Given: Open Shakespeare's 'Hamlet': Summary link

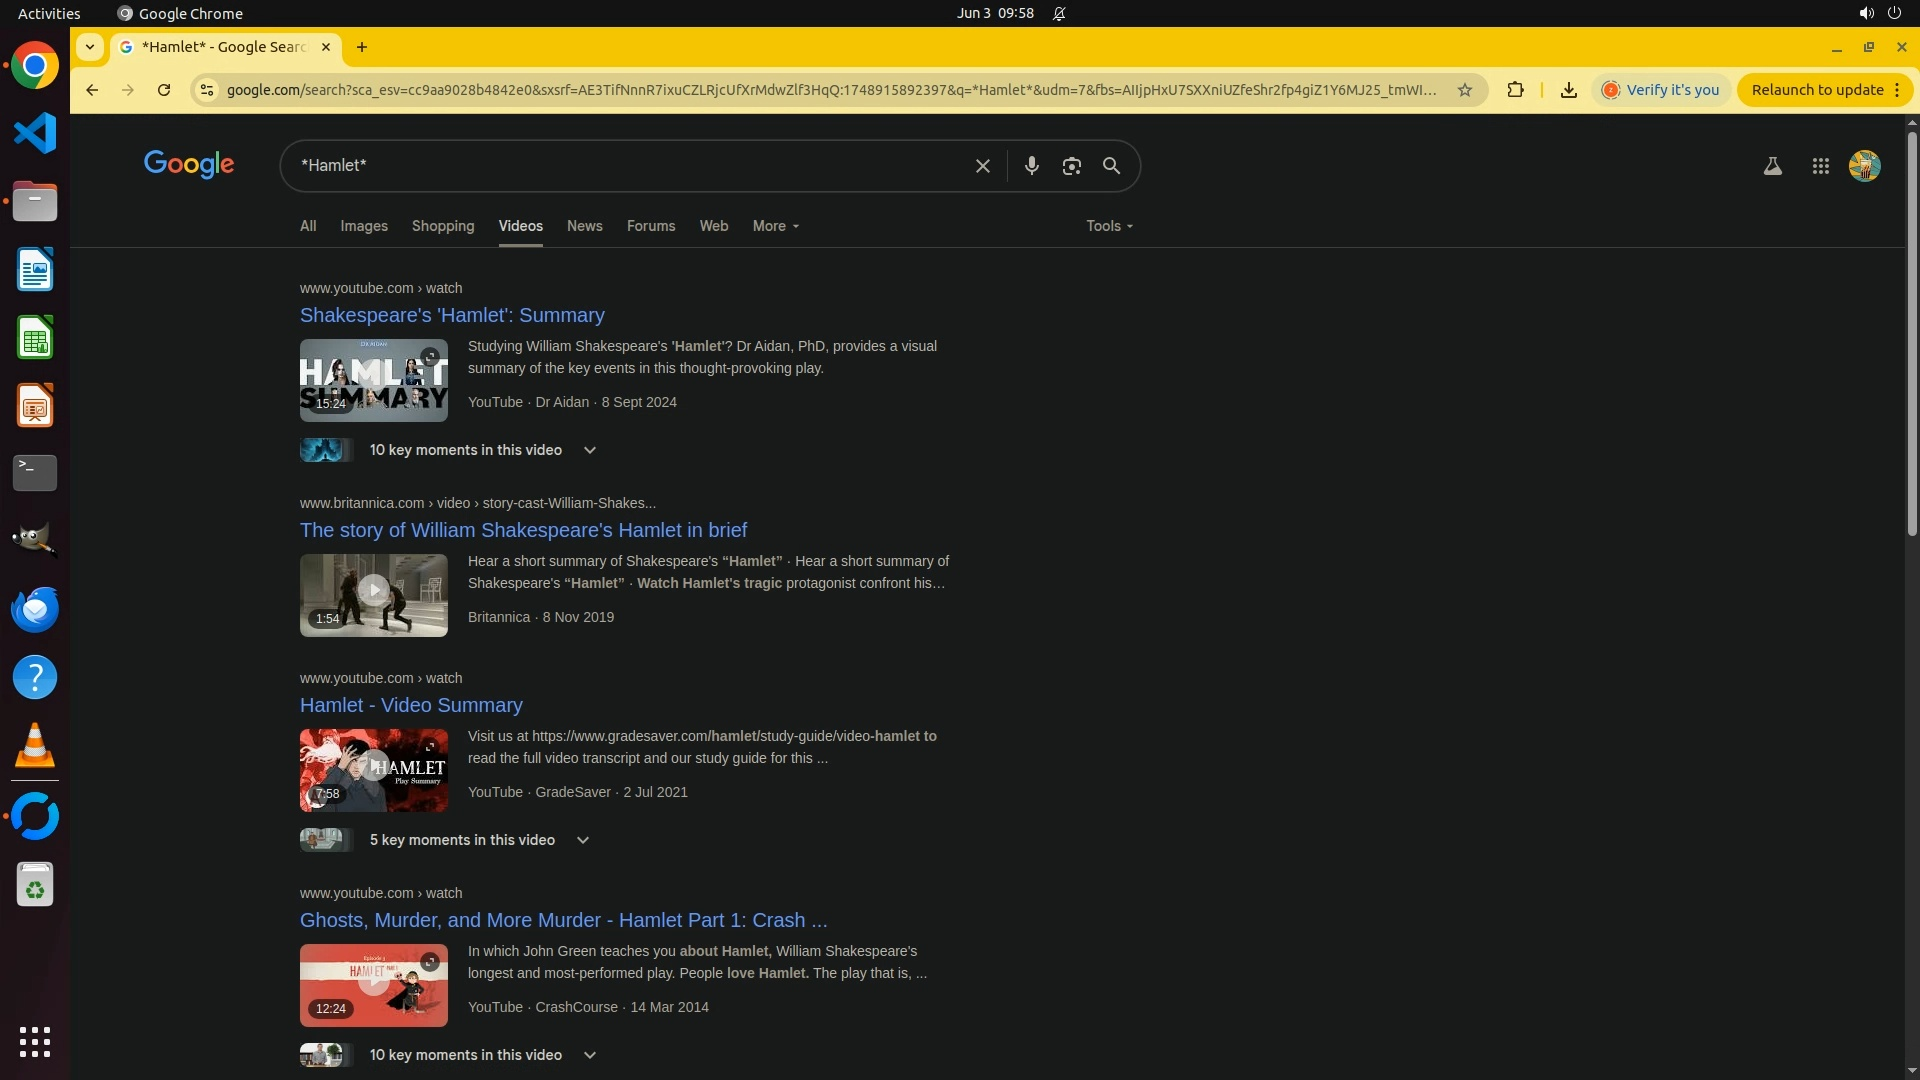Looking at the screenshot, I should [452, 315].
